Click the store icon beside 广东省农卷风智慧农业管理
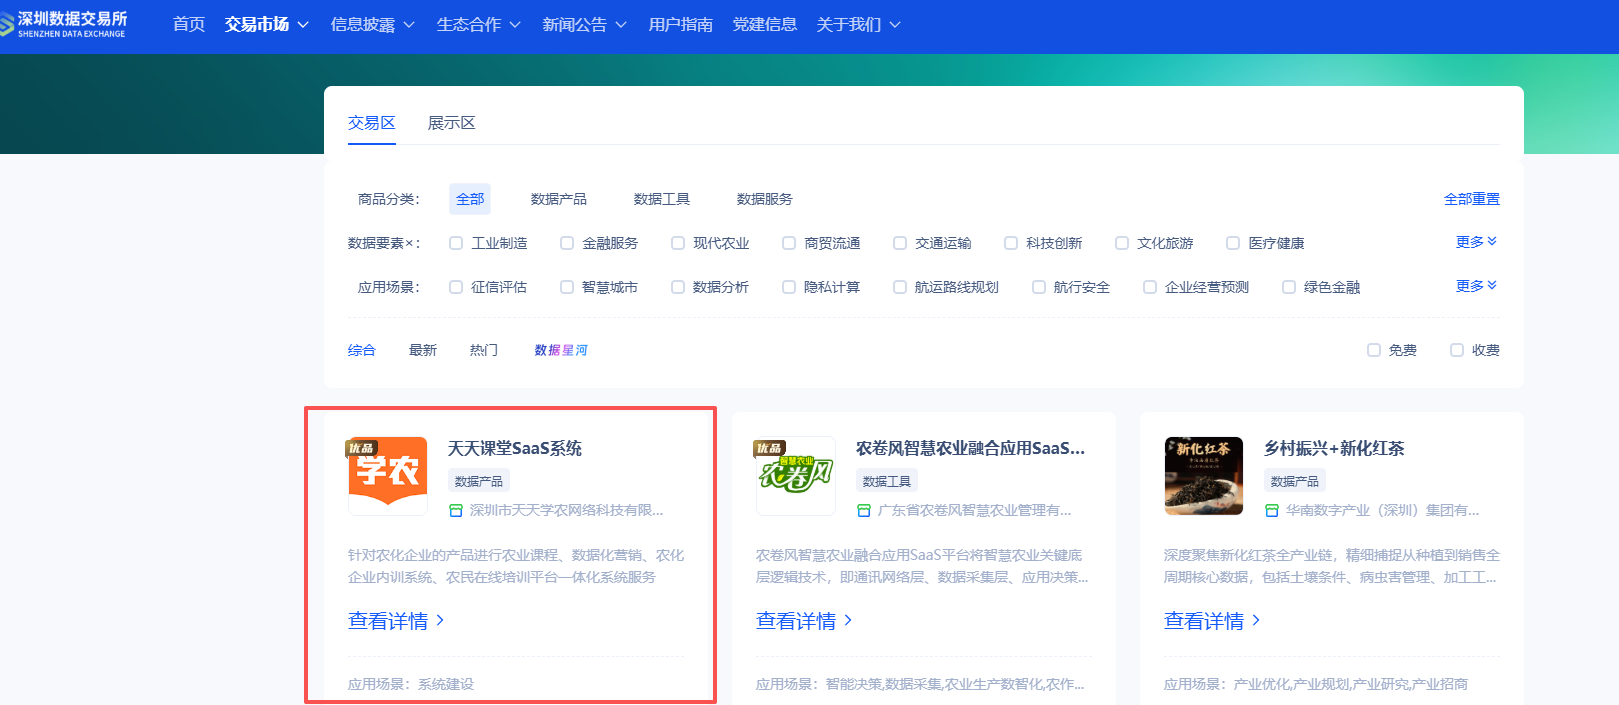The image size is (1619, 705). click(x=864, y=510)
